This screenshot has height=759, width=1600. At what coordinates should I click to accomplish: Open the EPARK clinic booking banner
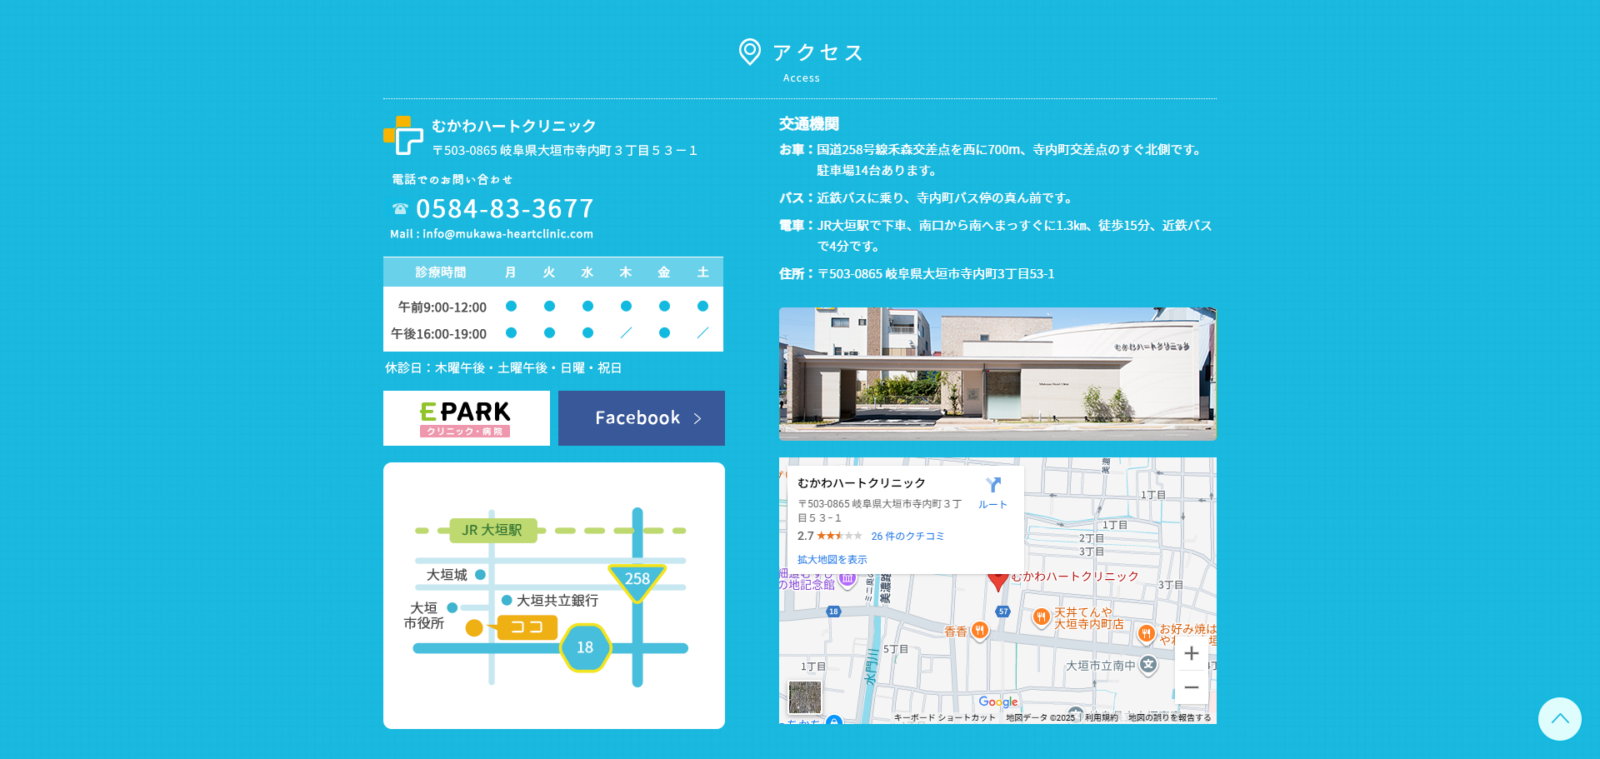coord(466,418)
